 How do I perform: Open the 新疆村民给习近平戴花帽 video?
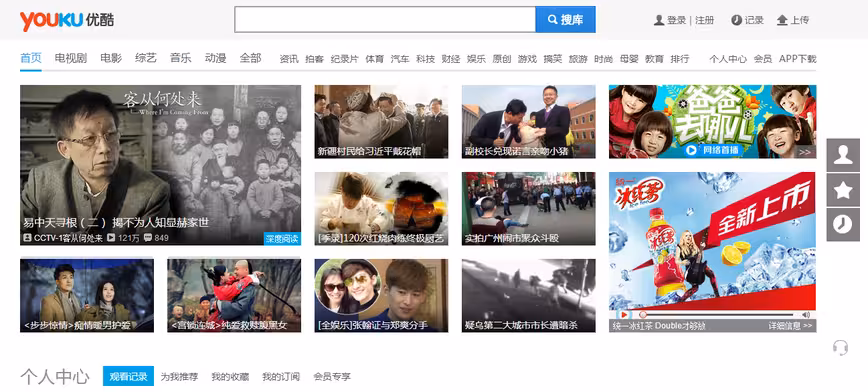[381, 121]
